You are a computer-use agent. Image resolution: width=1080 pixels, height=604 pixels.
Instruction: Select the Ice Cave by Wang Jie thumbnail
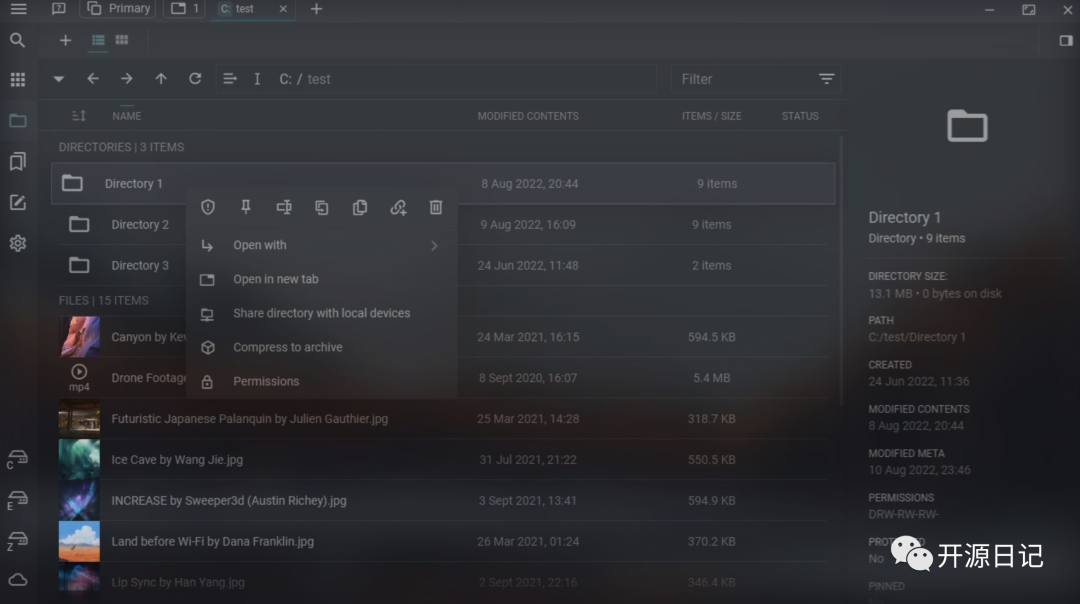pyautogui.click(x=79, y=459)
